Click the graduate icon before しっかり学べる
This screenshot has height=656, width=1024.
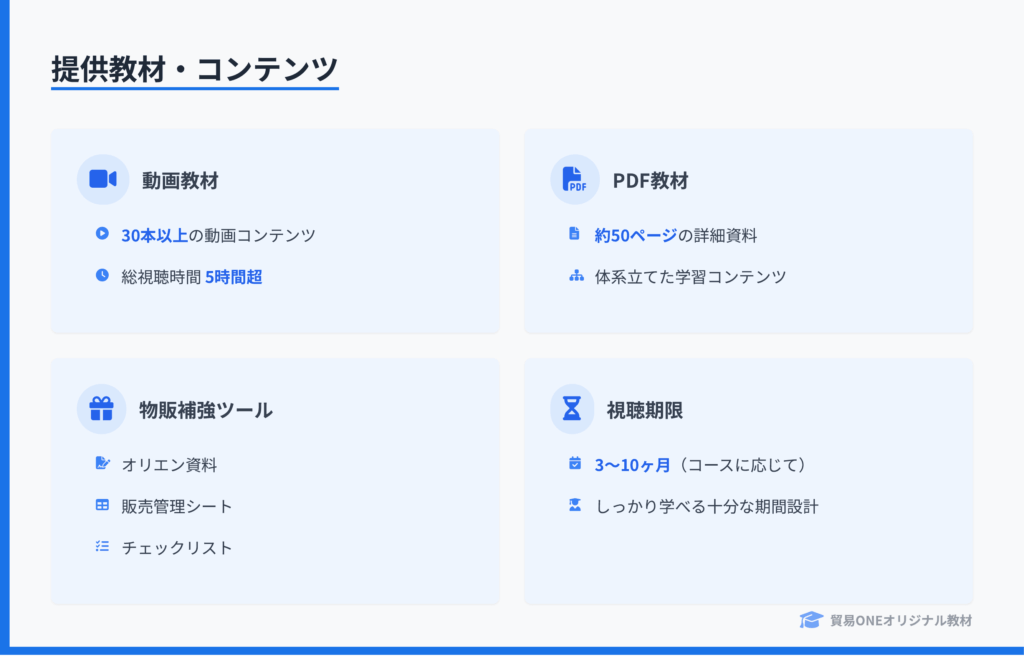[575, 505]
